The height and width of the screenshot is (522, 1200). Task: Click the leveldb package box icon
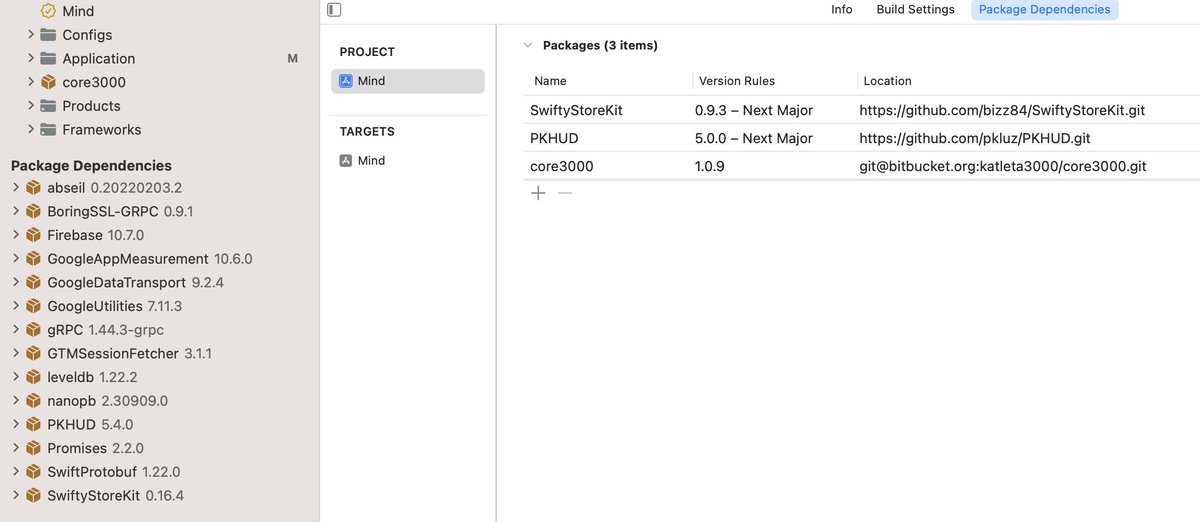[33, 377]
